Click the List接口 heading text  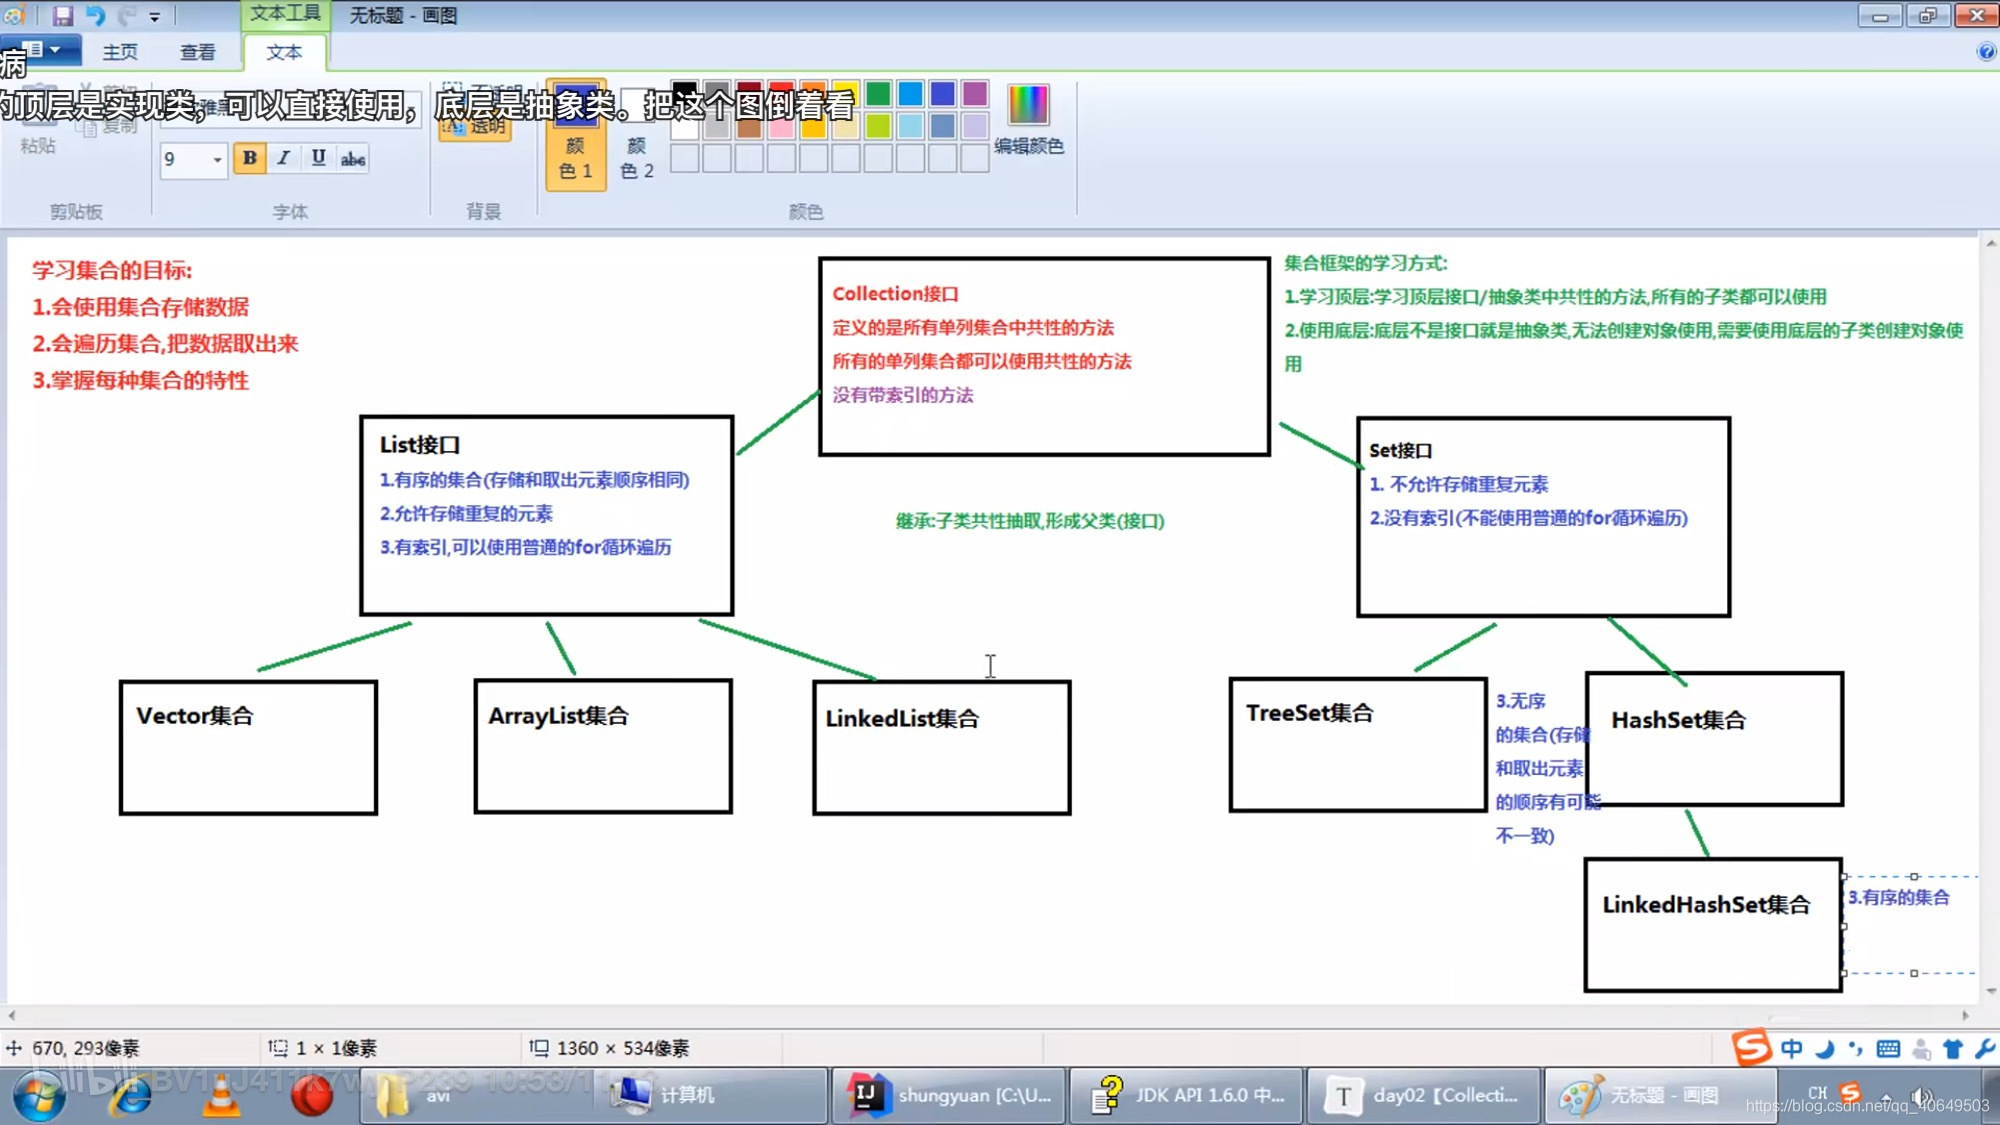(420, 445)
